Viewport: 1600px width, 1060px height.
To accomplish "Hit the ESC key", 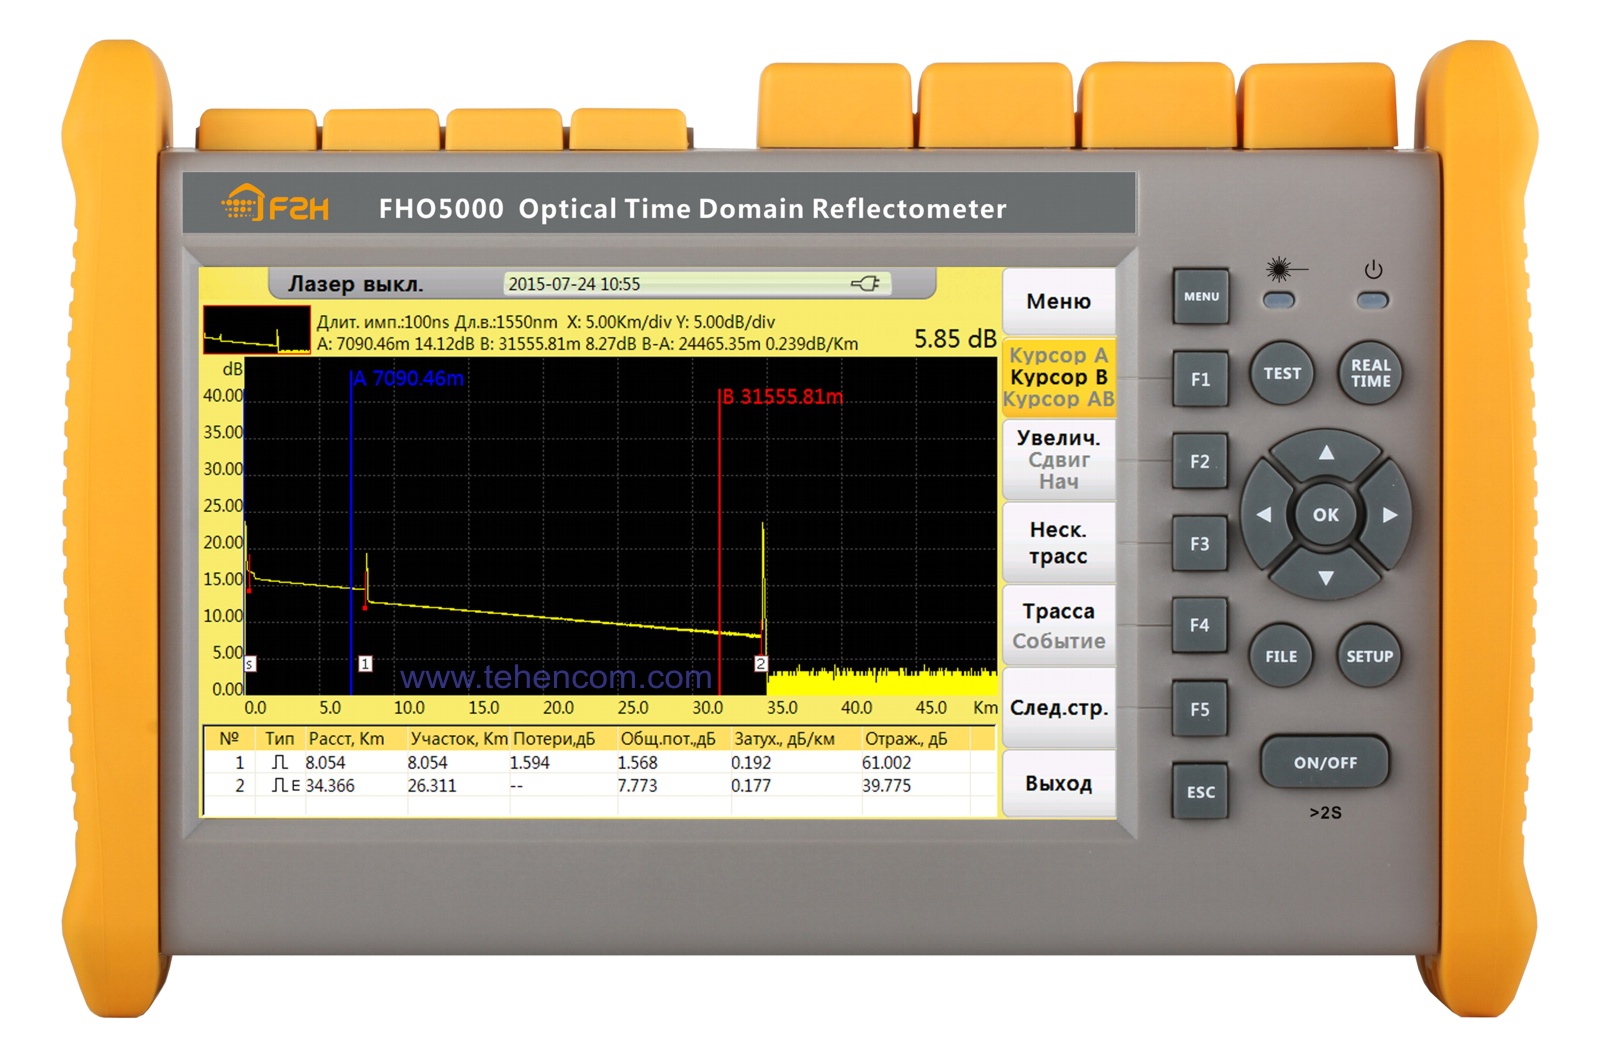I will (x=1200, y=791).
